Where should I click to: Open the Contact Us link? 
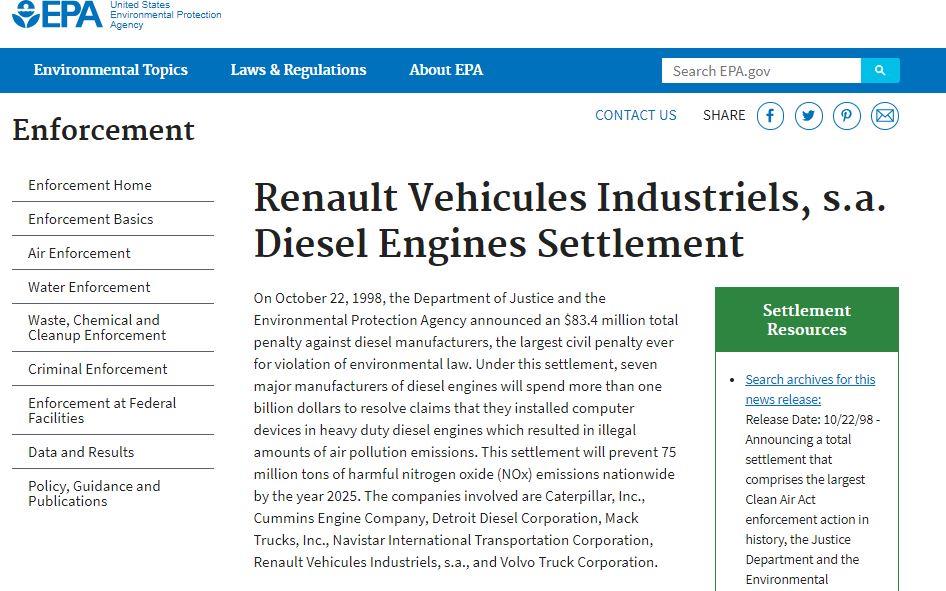[636, 115]
